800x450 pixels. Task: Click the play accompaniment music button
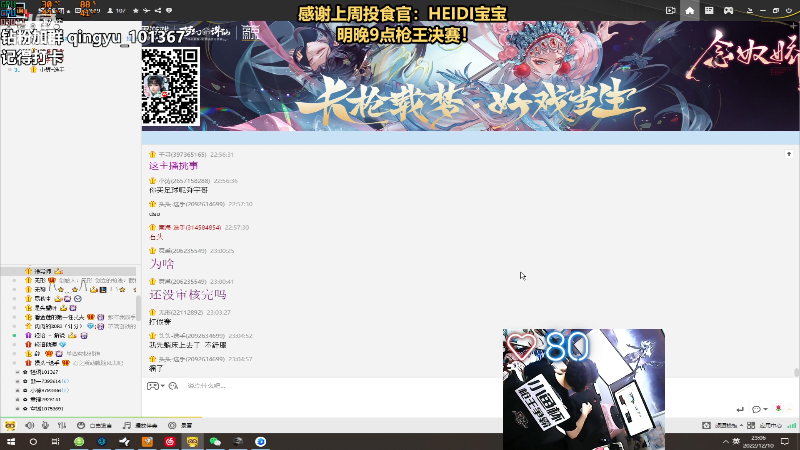(x=140, y=426)
